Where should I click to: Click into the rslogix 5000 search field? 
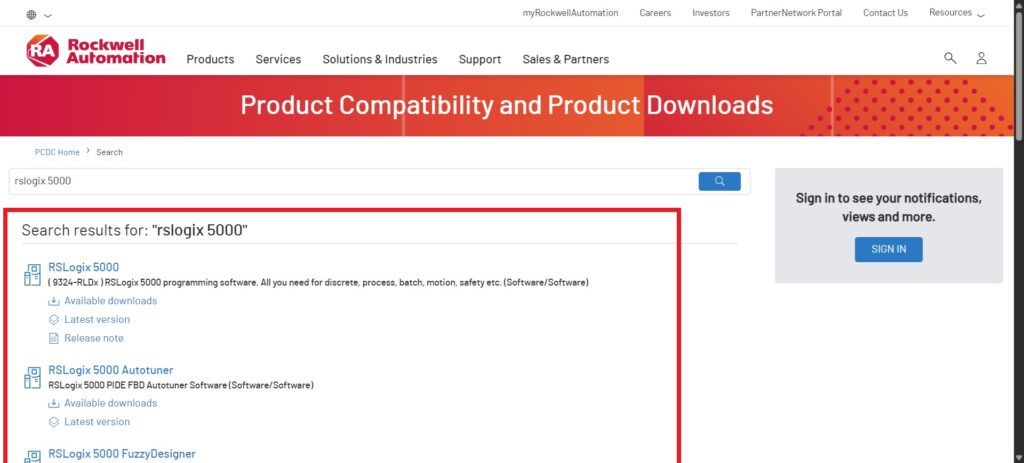tap(350, 181)
